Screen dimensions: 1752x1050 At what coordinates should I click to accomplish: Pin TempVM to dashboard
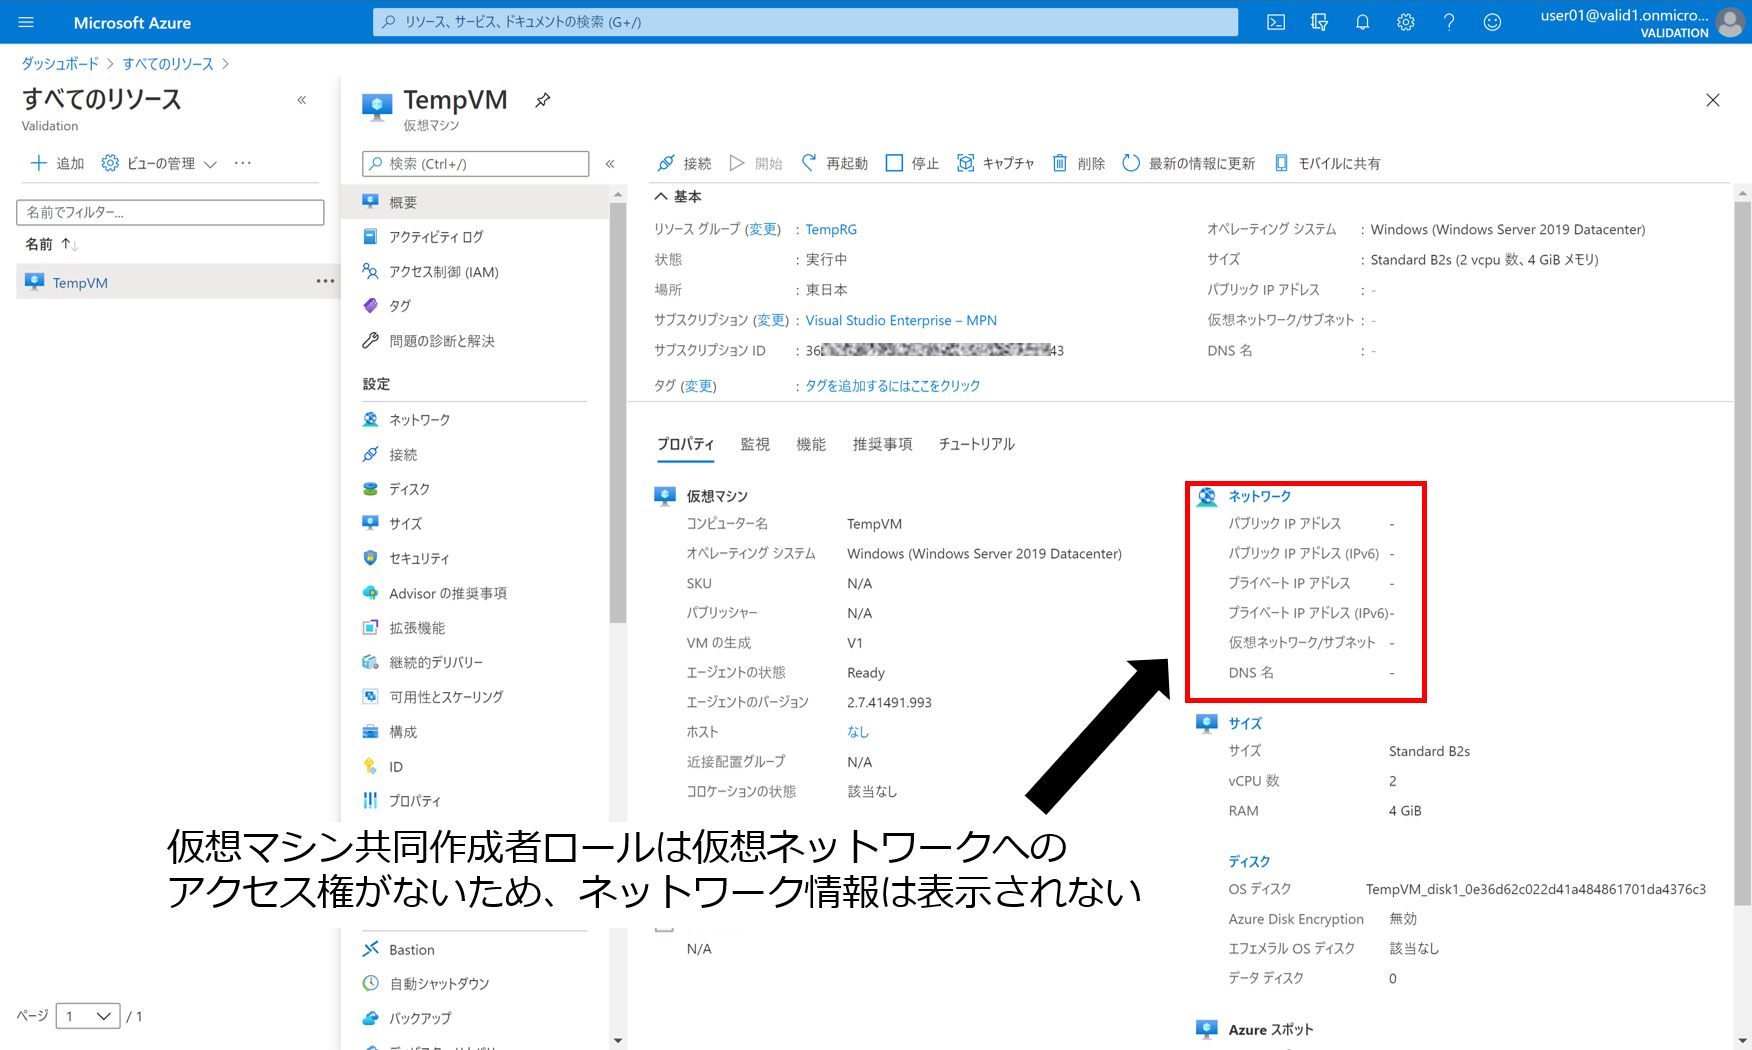pos(542,100)
